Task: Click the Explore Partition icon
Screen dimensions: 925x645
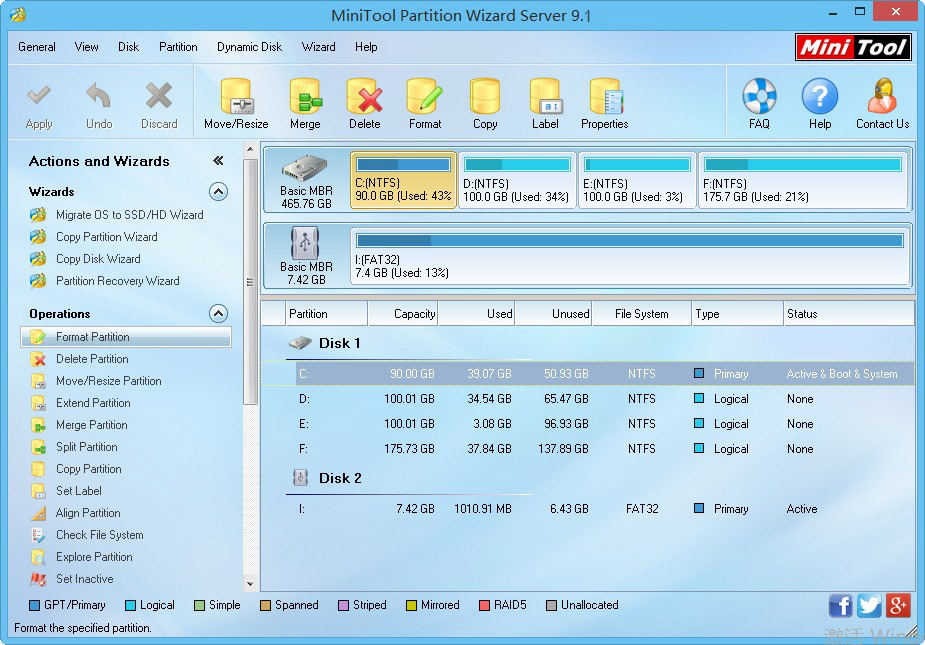Action: [38, 557]
